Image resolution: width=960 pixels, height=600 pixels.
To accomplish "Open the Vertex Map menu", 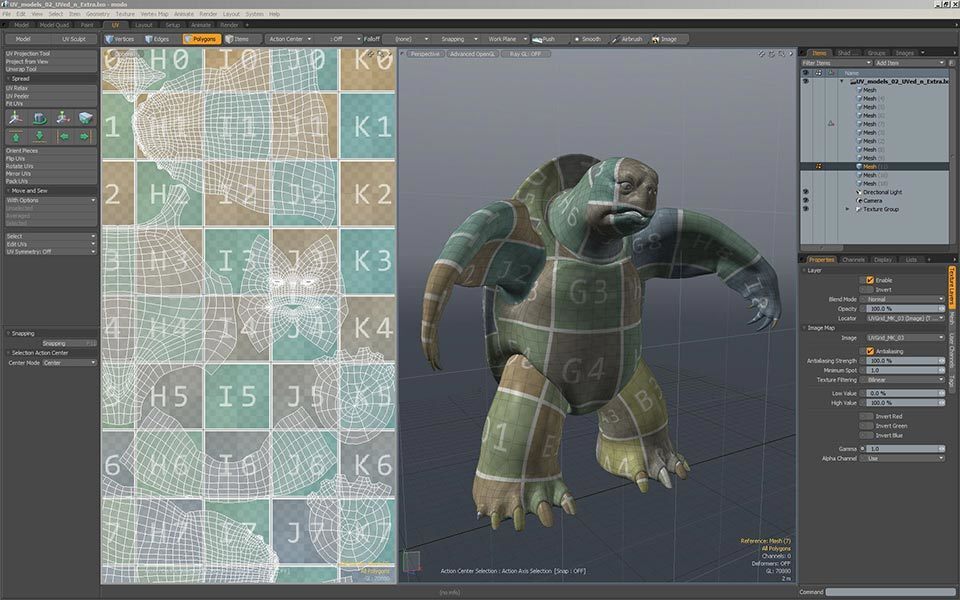I will [154, 14].
